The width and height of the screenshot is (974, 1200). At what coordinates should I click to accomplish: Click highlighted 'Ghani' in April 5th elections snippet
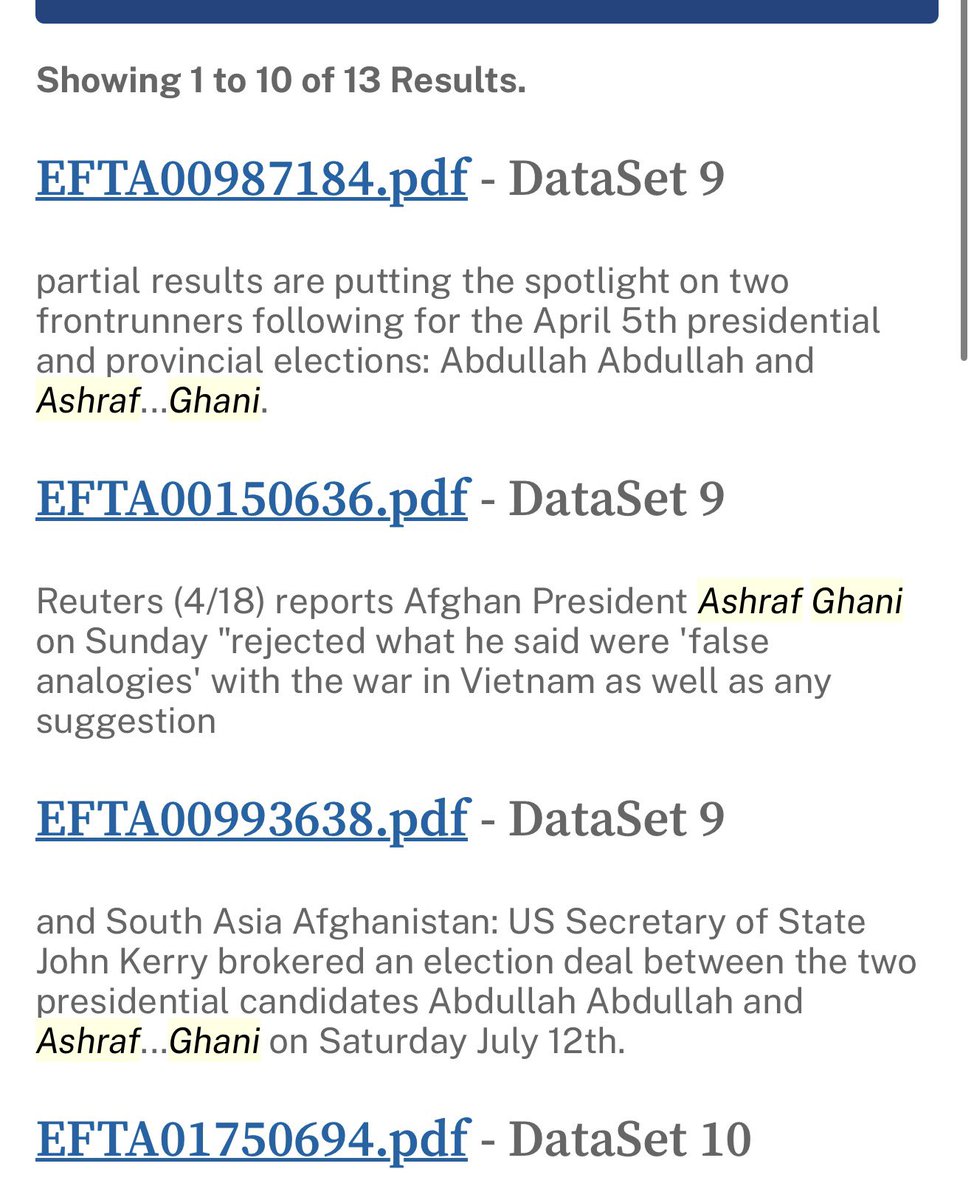pyautogui.click(x=215, y=401)
